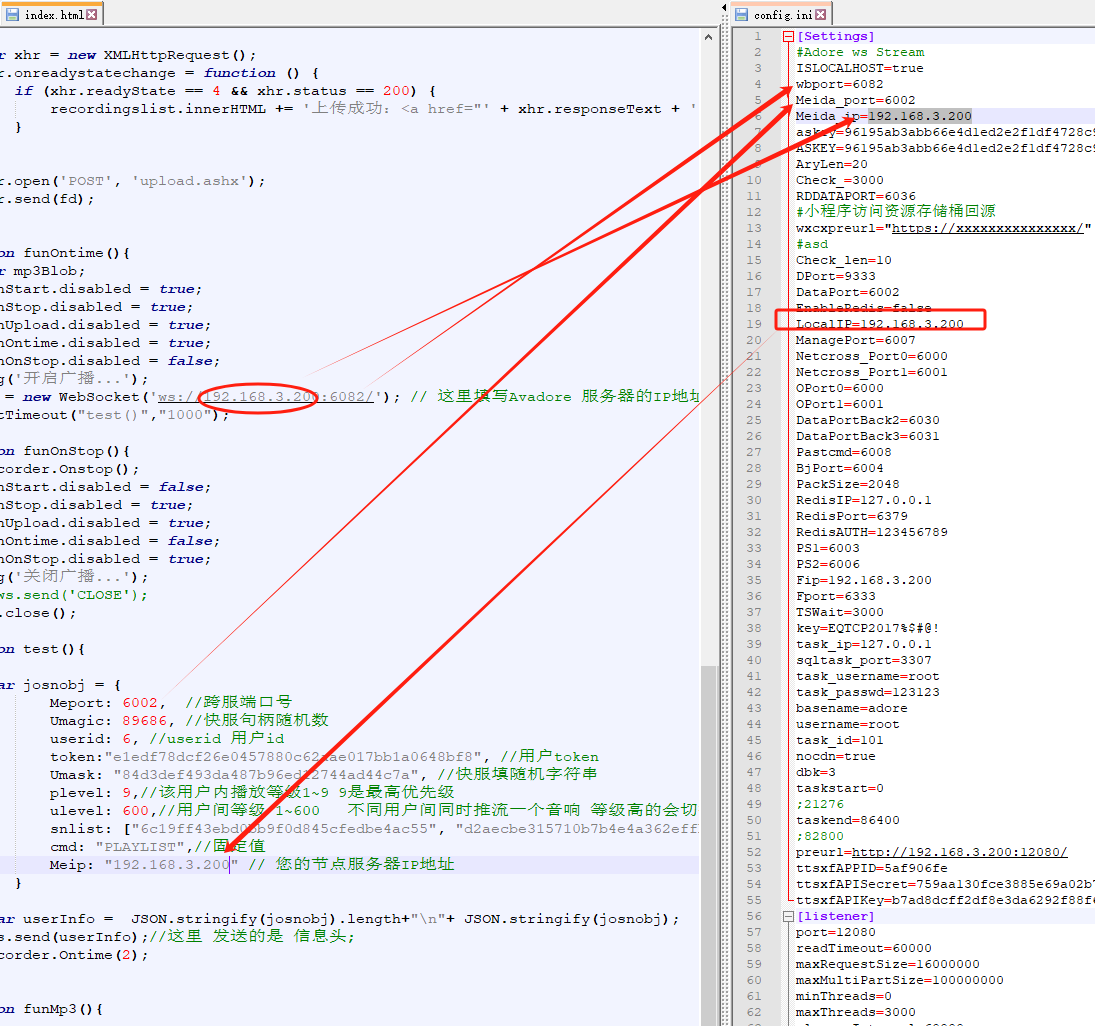Click the key=EQTCP2017%$#@! line
The image size is (1095, 1026).
tap(867, 628)
